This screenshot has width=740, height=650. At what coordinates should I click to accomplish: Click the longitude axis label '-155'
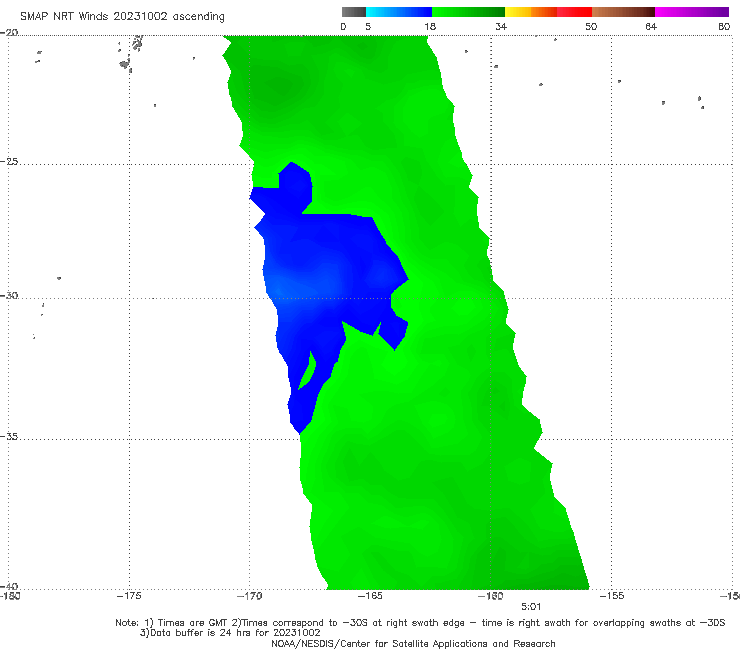(x=612, y=596)
